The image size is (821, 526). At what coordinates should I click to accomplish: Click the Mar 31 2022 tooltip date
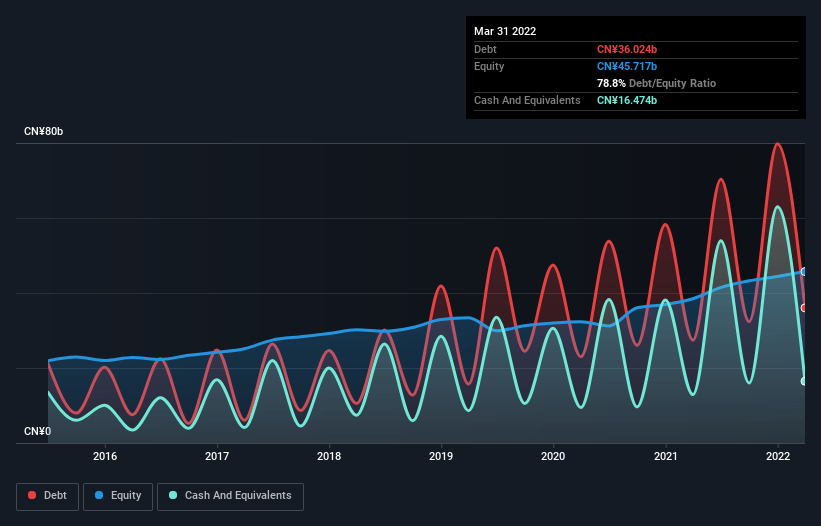tap(505, 31)
